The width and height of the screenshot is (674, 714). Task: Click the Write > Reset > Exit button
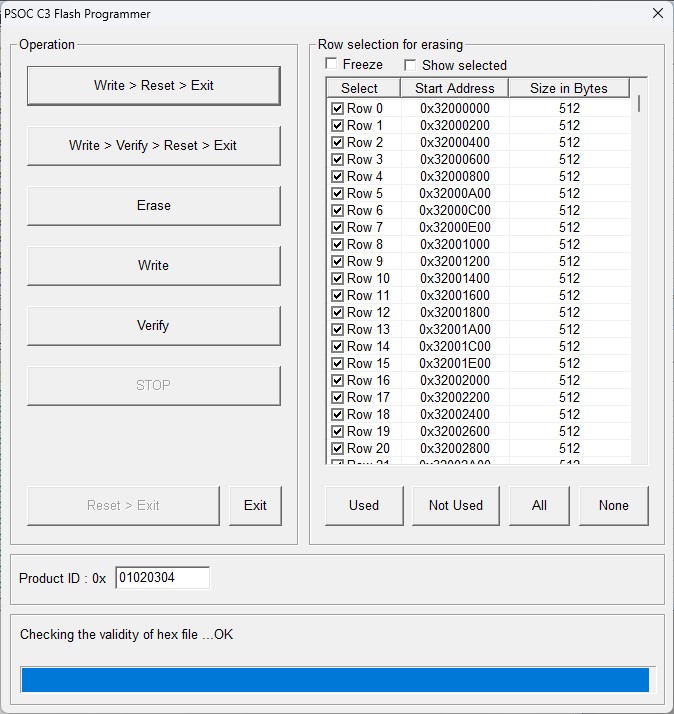pyautogui.click(x=153, y=86)
